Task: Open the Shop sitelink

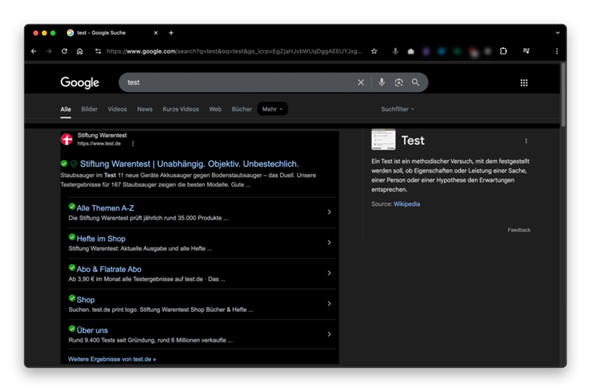Action: 85,300
